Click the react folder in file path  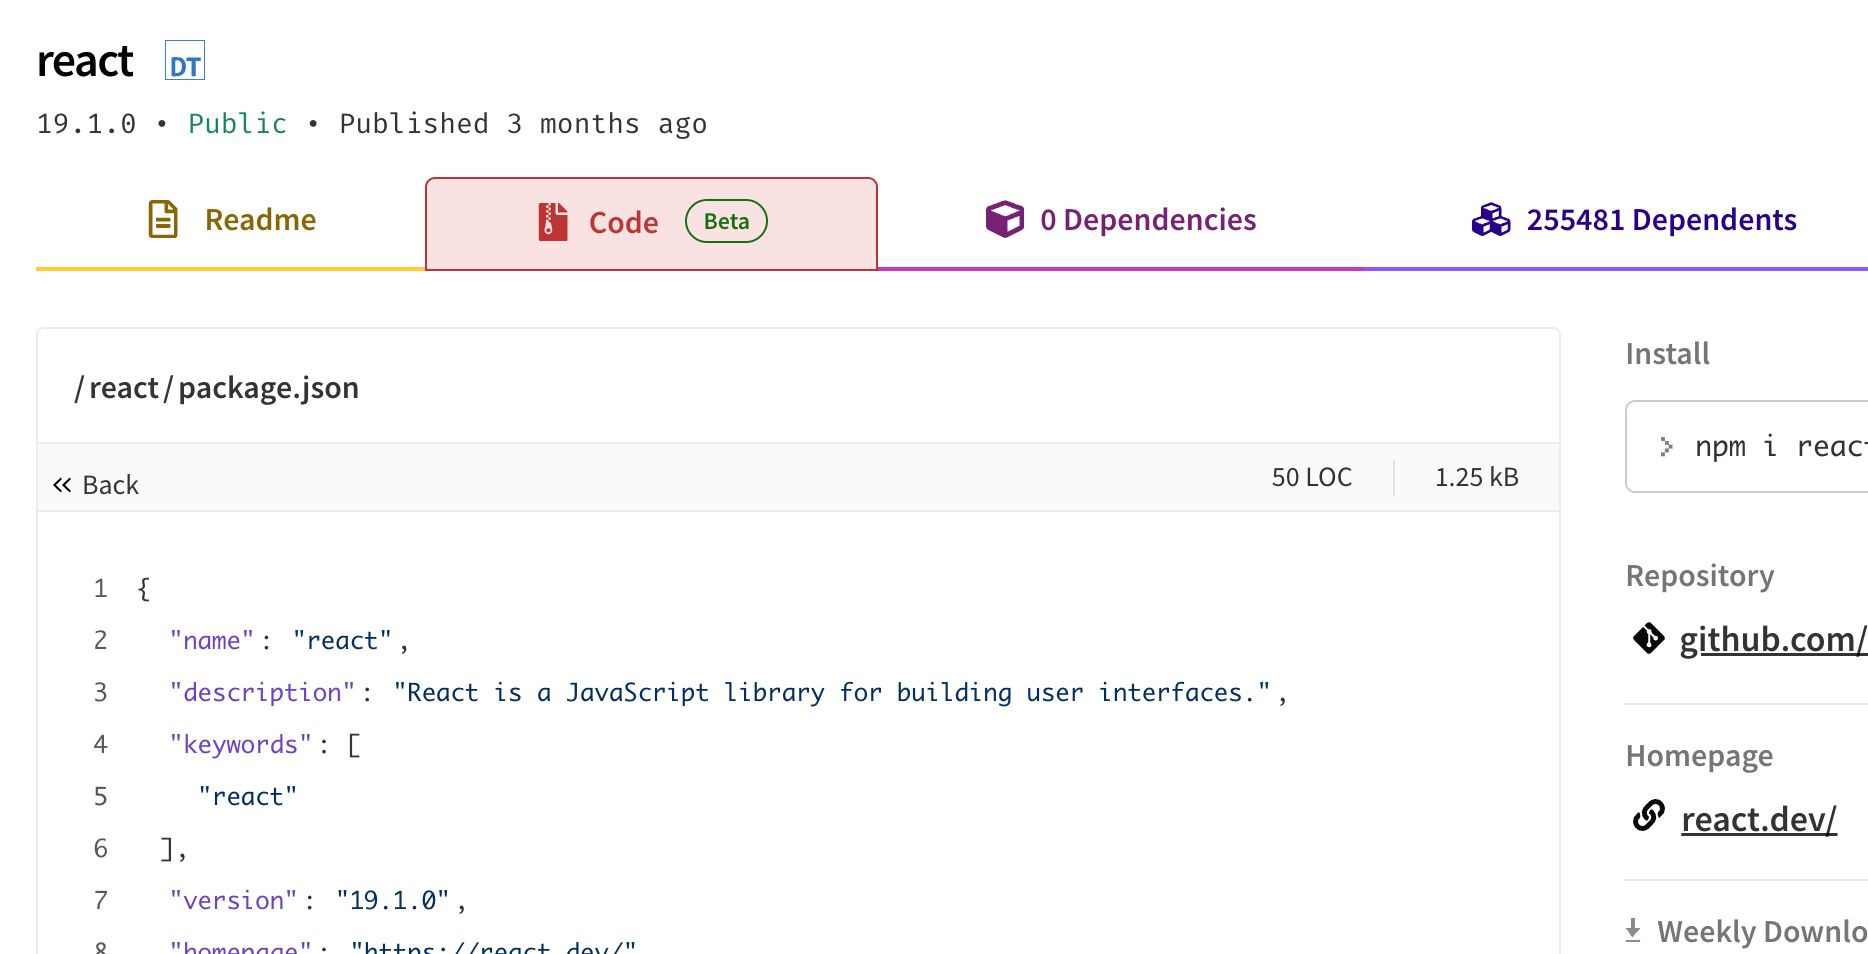124,388
